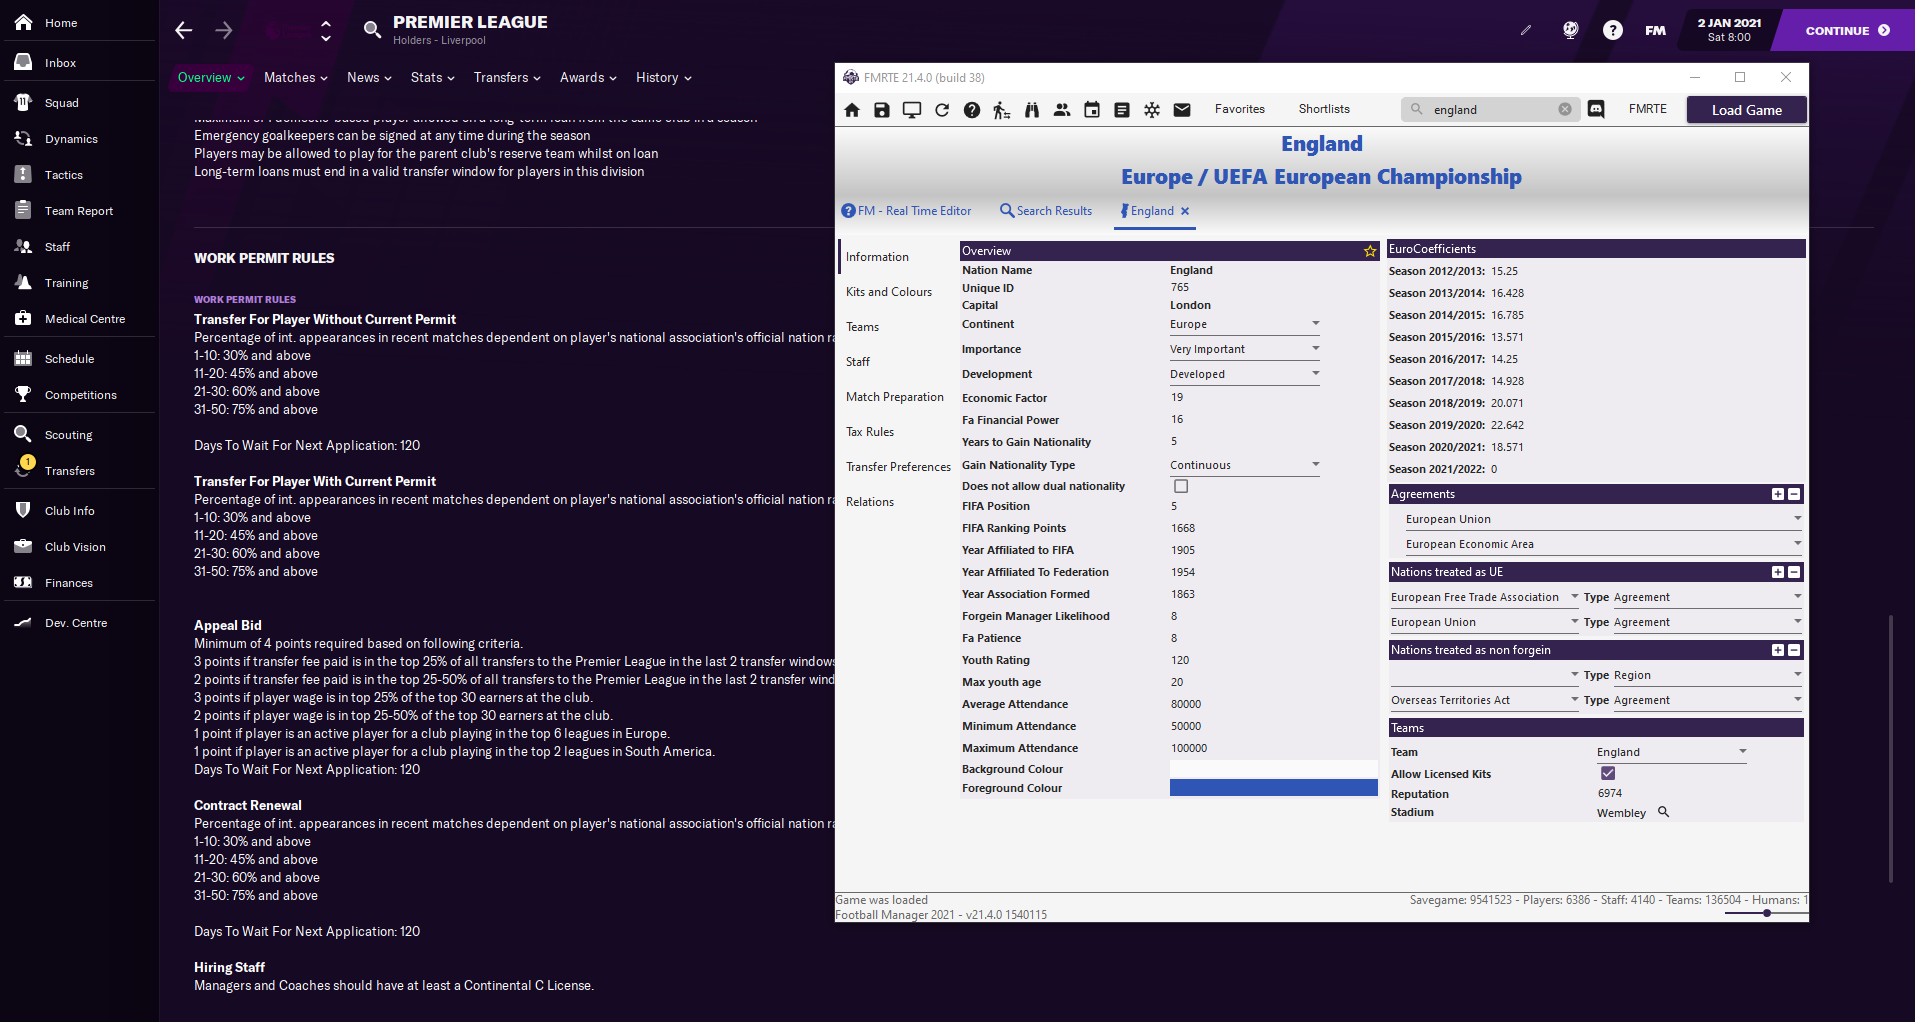Image resolution: width=1915 pixels, height=1022 pixels.
Task: Open the help question-mark icon in FMRTE toolbar
Action: [x=972, y=110]
